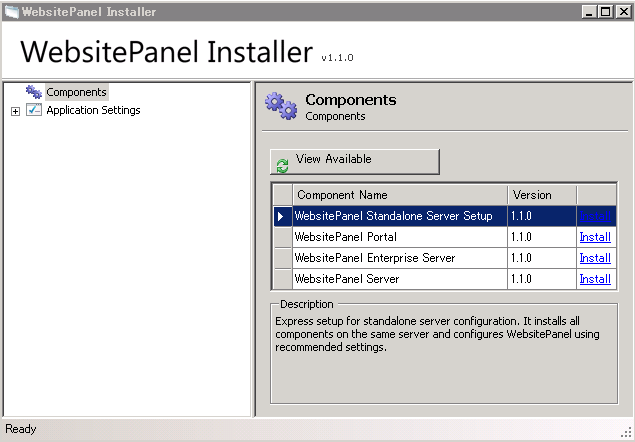Expand the Application Settings tree node
Screen dimensions: 635x442
pyautogui.click(x=15, y=111)
